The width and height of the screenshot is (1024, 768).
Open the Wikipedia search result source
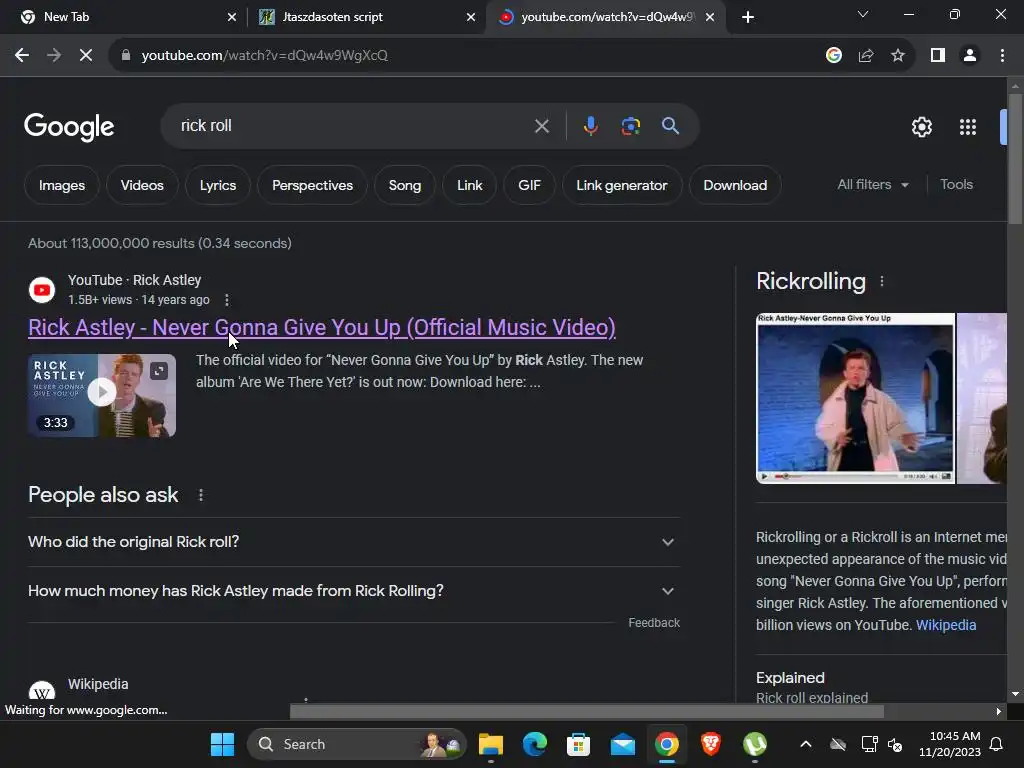click(98, 684)
